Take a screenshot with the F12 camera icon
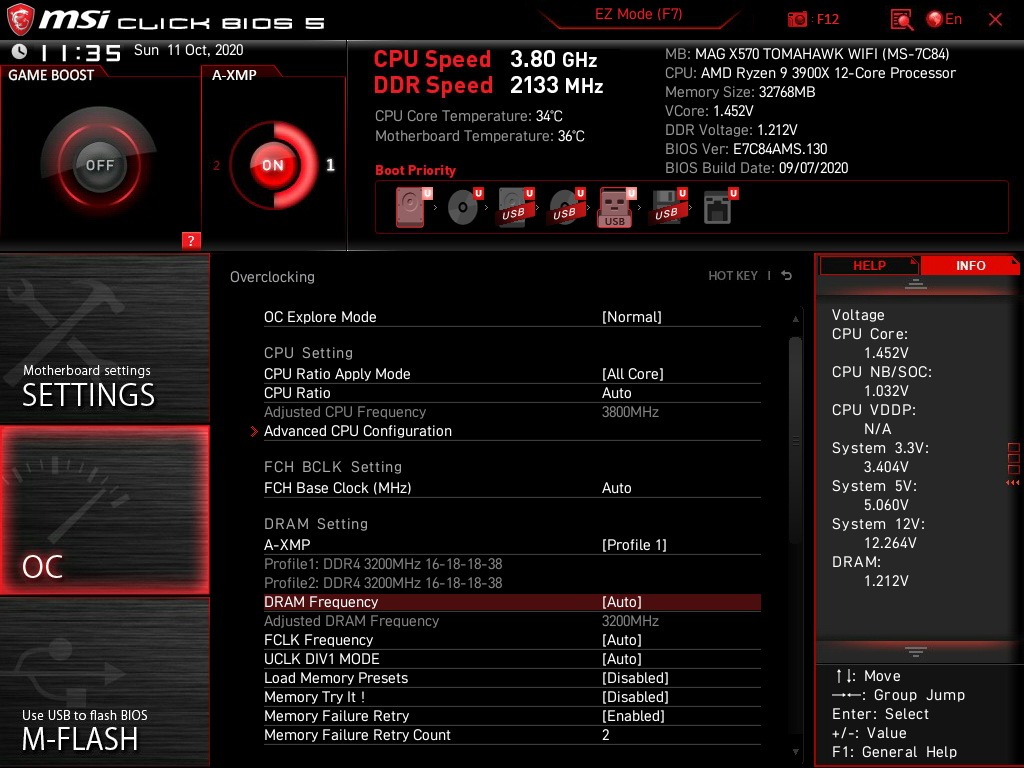This screenshot has height=768, width=1024. click(797, 20)
